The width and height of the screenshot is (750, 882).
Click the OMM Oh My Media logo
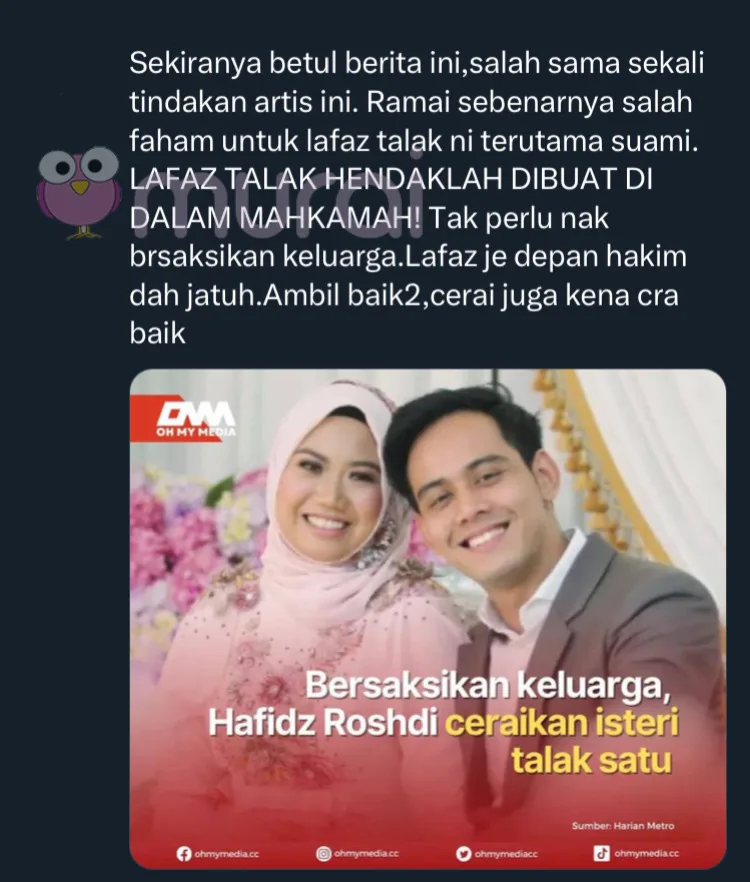[194, 419]
